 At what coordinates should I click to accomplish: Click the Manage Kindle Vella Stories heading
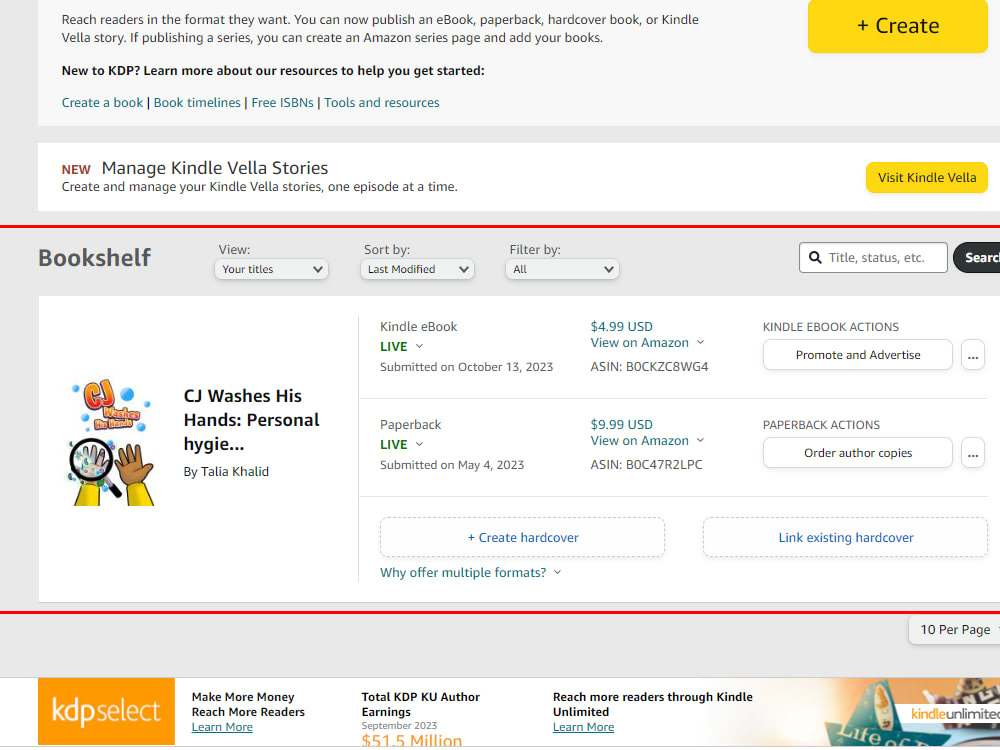pos(214,168)
